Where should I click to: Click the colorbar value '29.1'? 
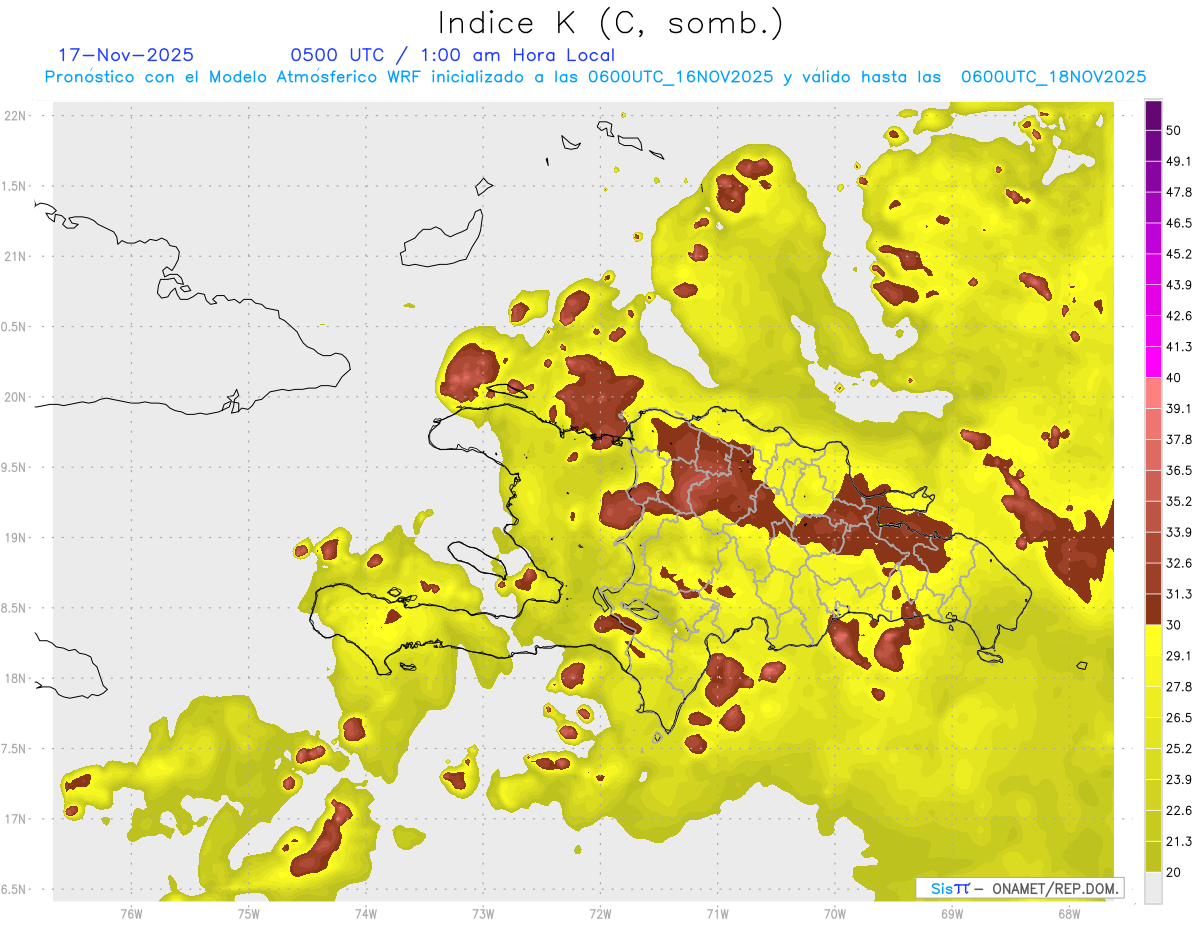[1179, 656]
